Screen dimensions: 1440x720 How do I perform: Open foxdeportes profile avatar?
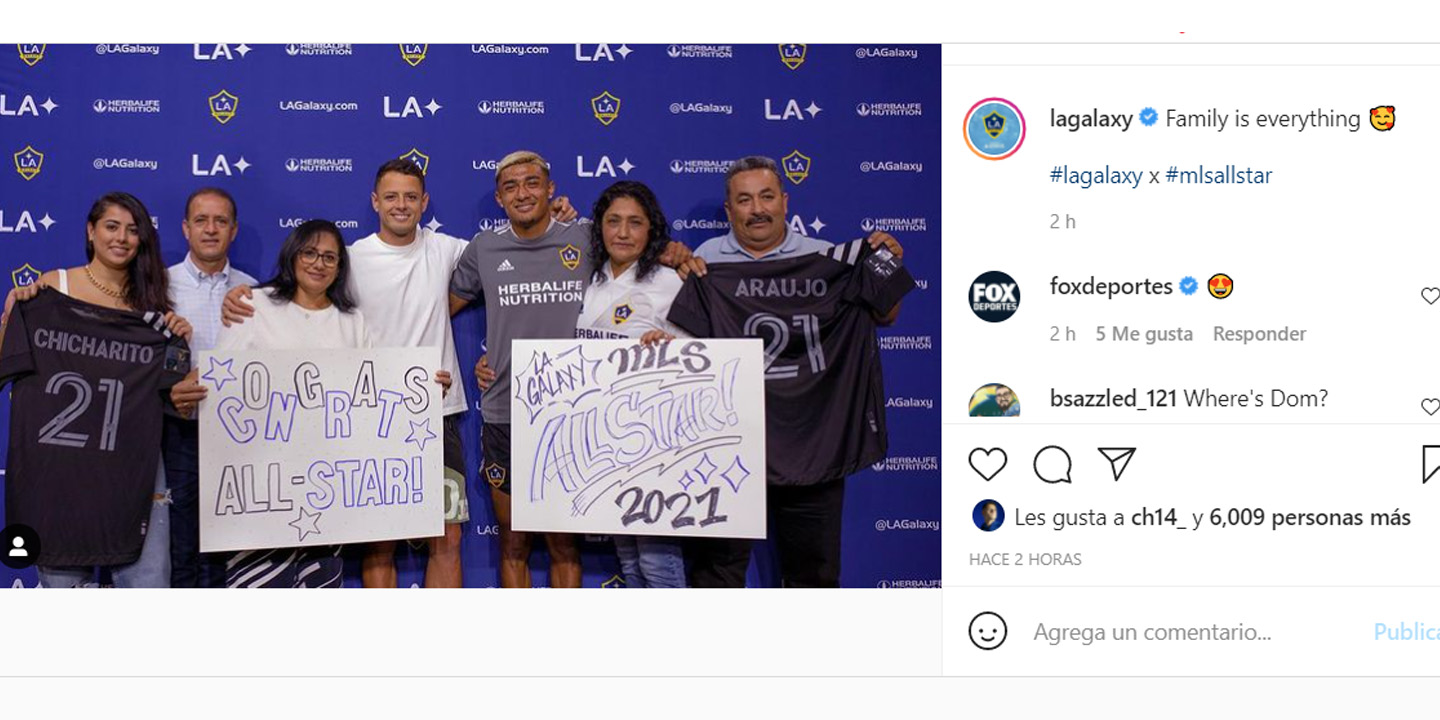coord(994,296)
